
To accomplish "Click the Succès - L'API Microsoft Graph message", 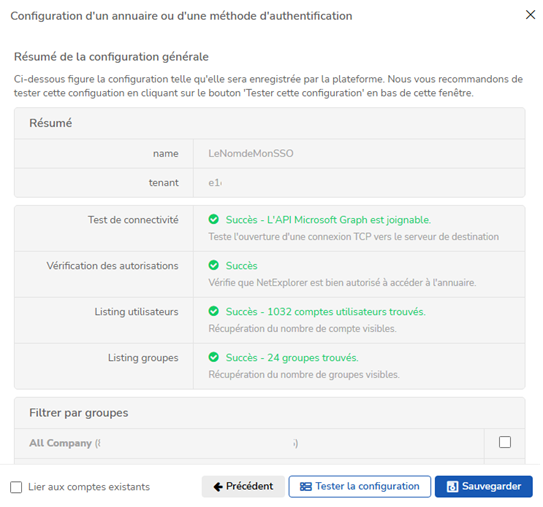I will click(x=328, y=220).
